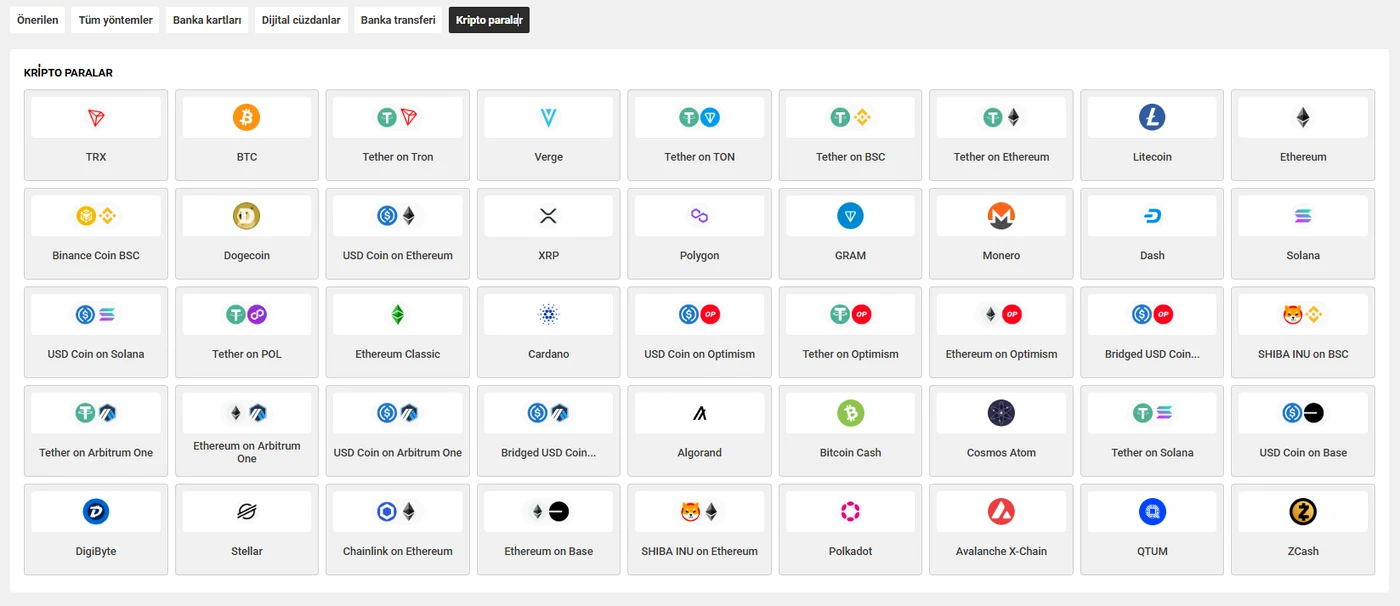
Task: Click the active Kripto paralar tab
Action: (489, 20)
